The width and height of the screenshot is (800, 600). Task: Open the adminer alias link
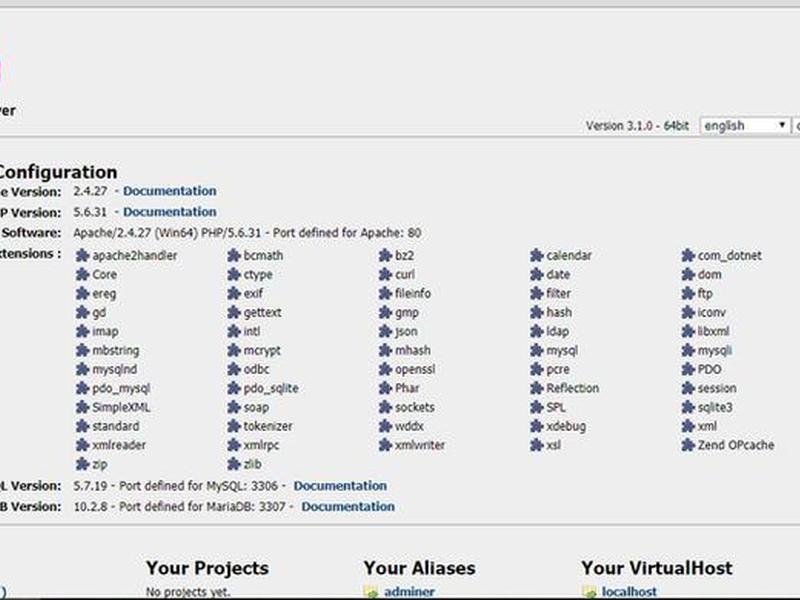coord(409,592)
